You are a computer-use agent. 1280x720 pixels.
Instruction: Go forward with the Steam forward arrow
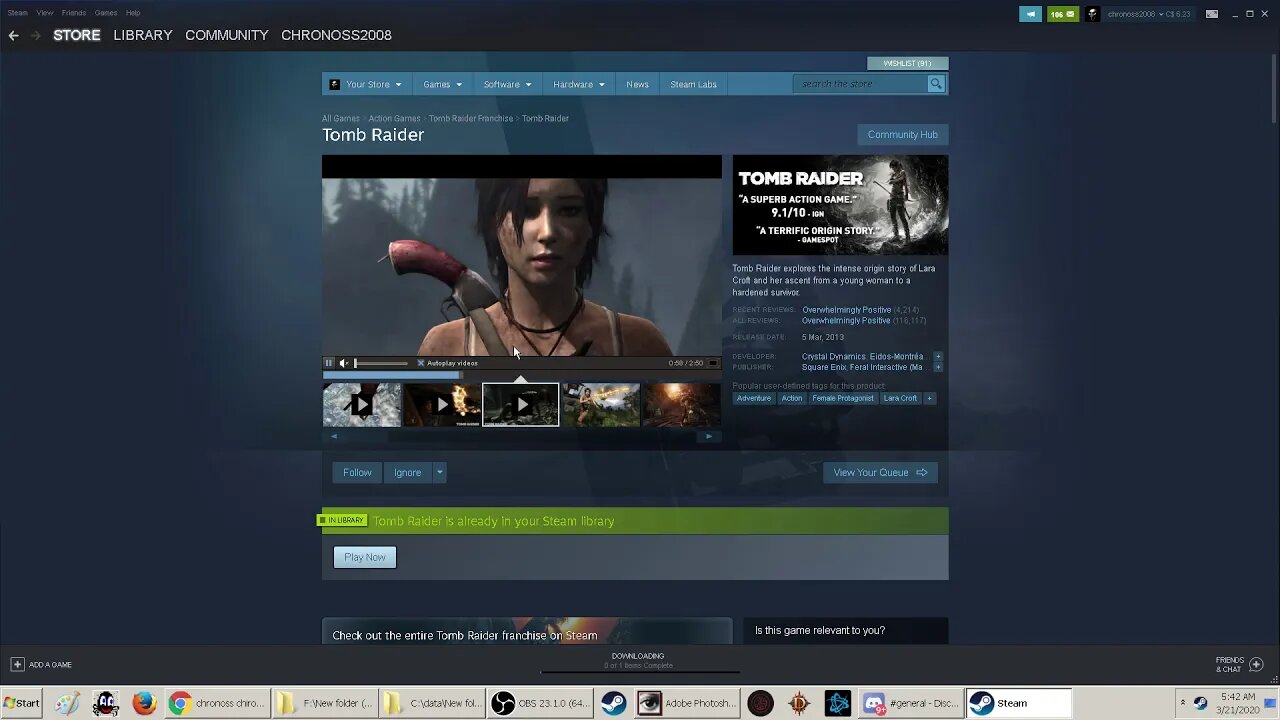(x=36, y=35)
